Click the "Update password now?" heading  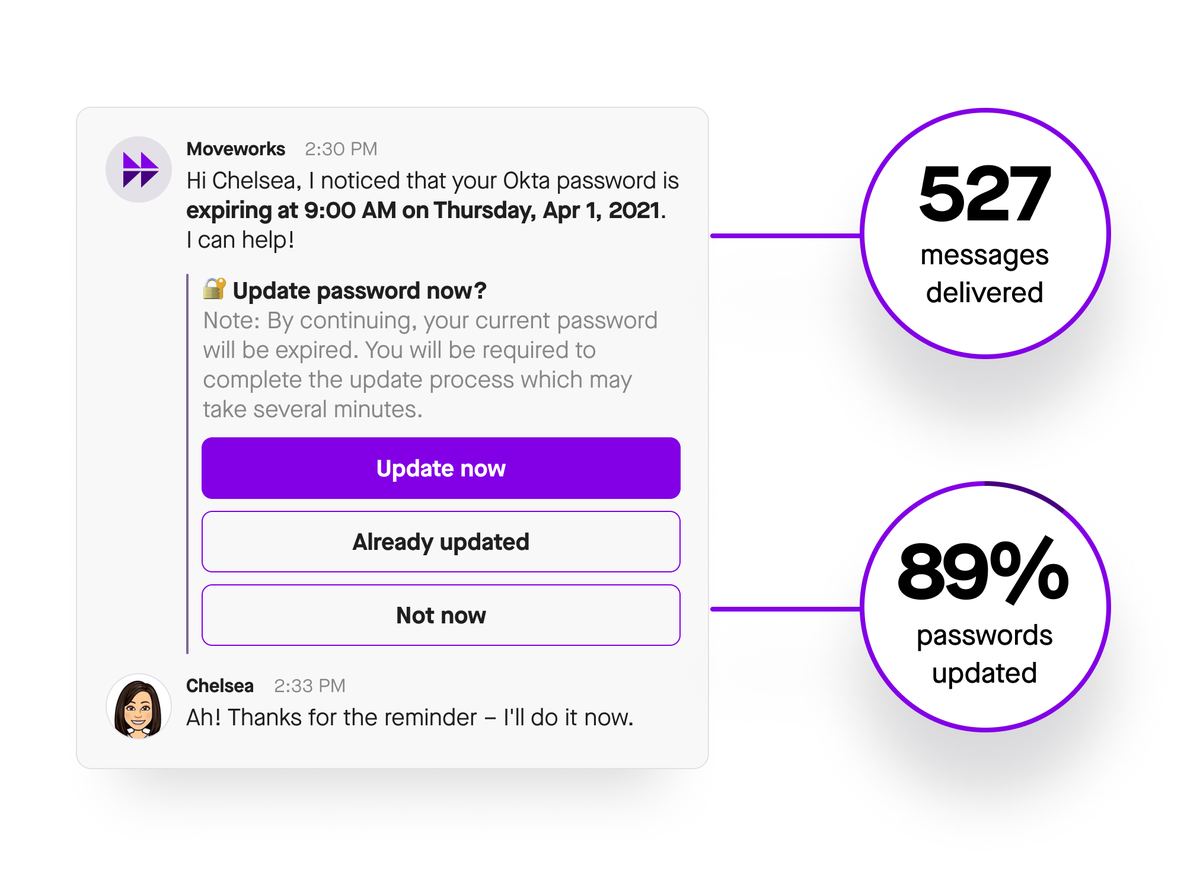click(360, 291)
